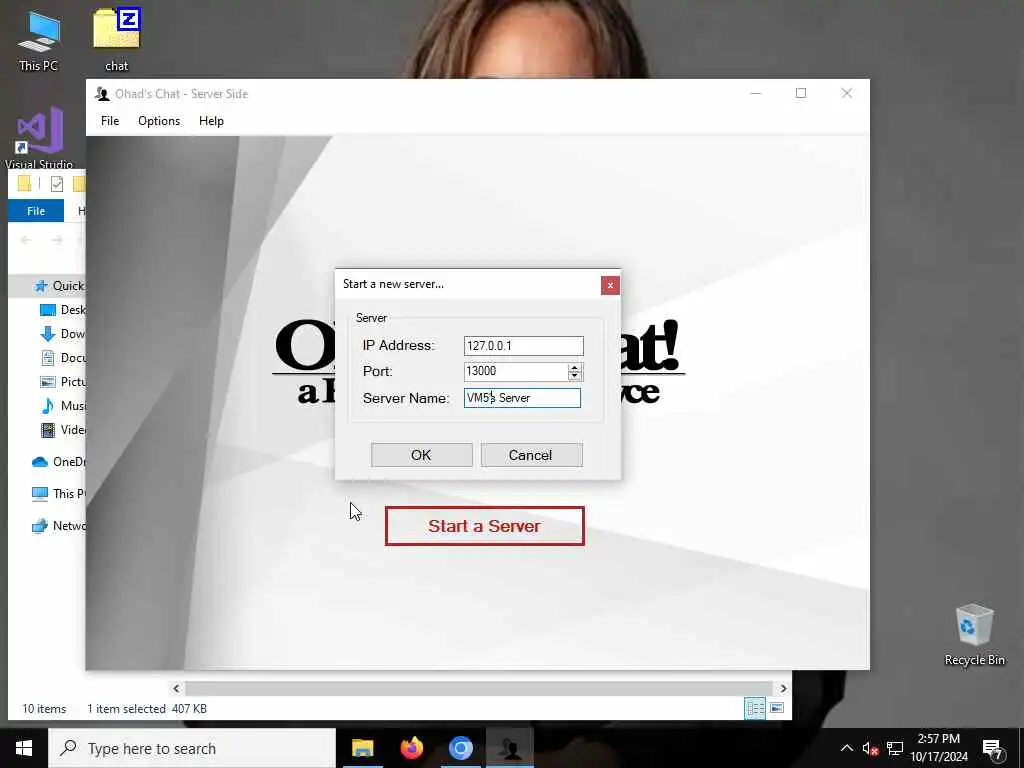
Task: Click the Explorer horizontal scrollbar track
Action: [479, 688]
